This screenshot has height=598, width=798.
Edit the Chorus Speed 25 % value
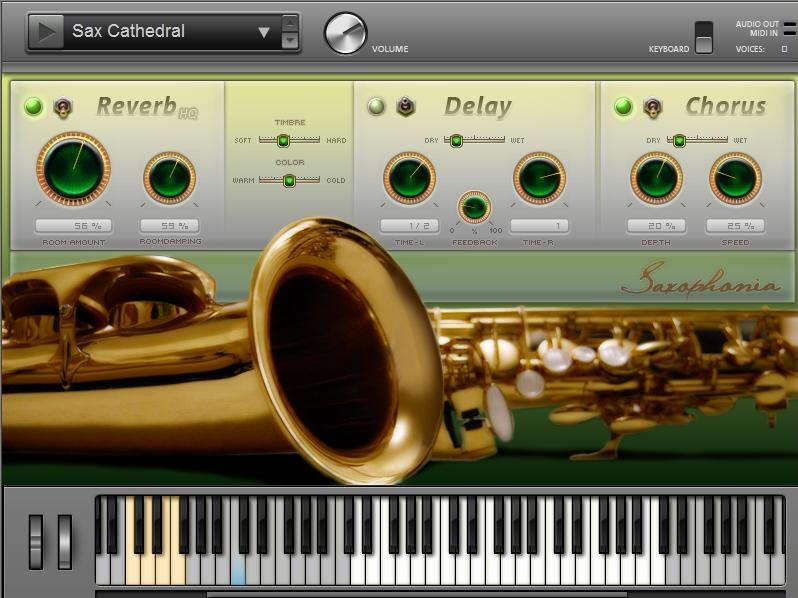click(735, 225)
